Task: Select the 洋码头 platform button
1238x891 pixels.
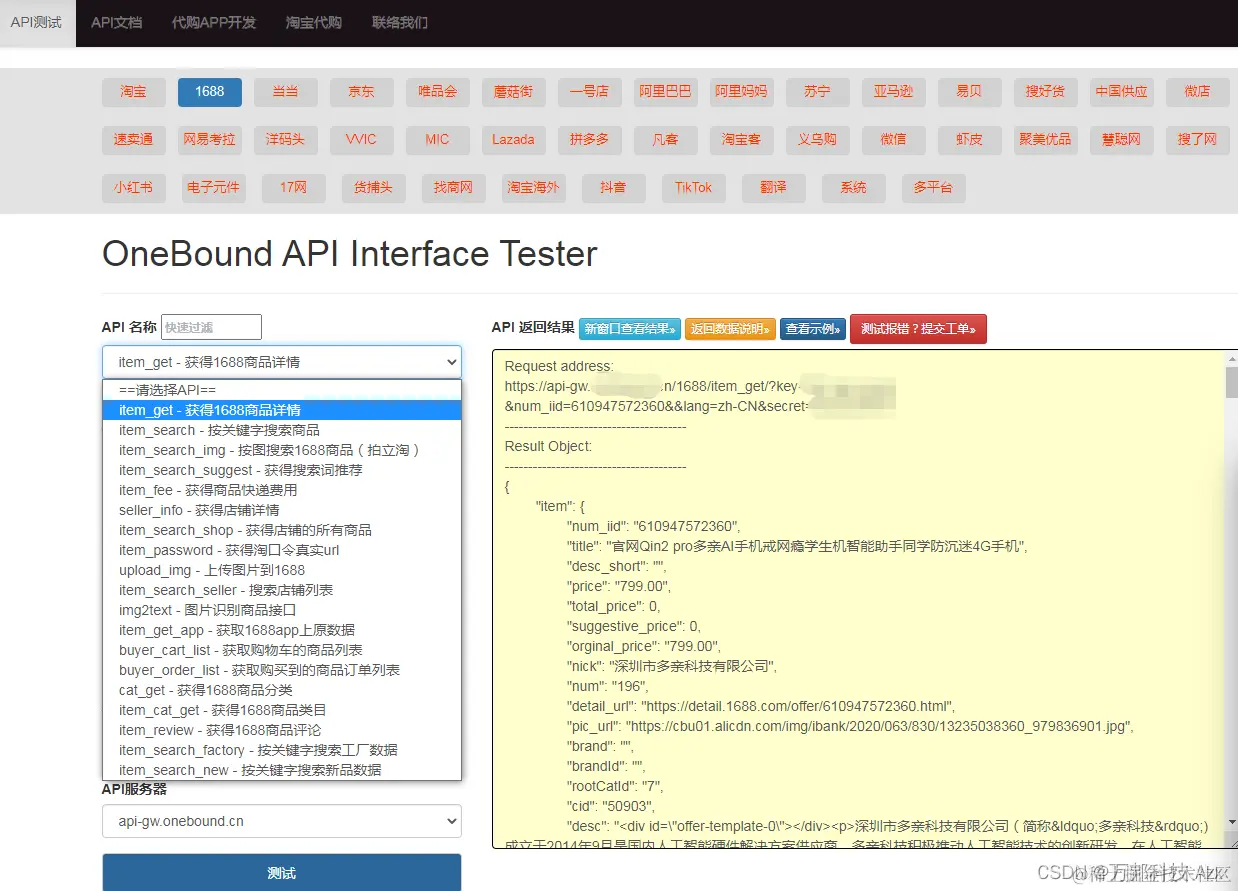Action: click(x=285, y=139)
